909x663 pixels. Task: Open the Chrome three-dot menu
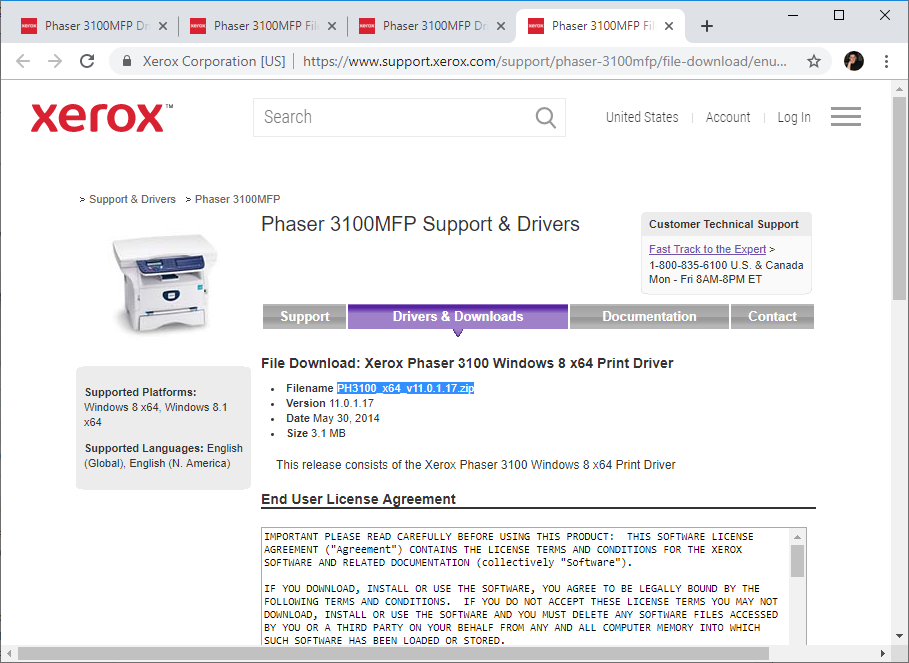(x=886, y=61)
